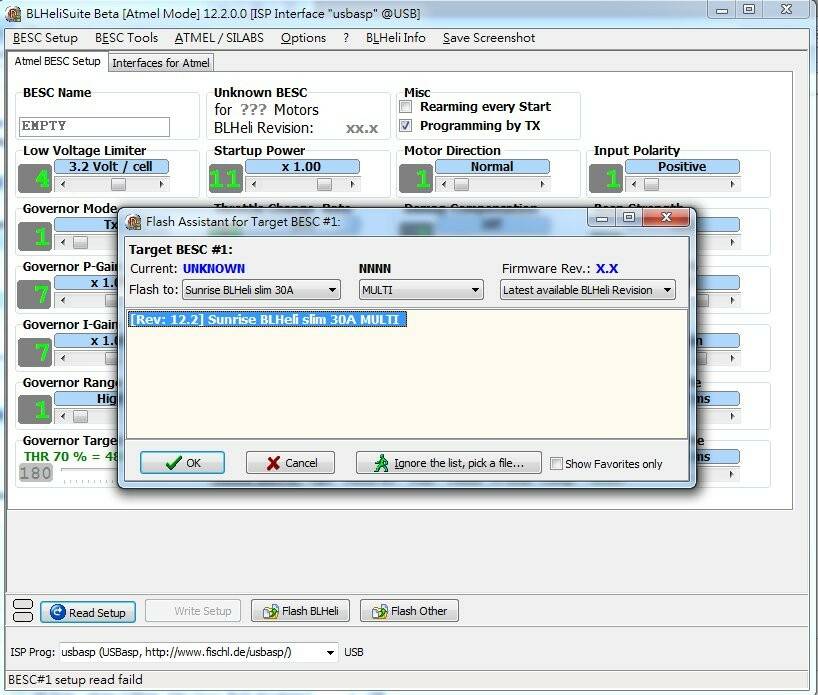Select Rev 12.2 Sunrise BLHeli slim 30A MULTI entry
Screen dimensions: 818x695
(x=267, y=319)
